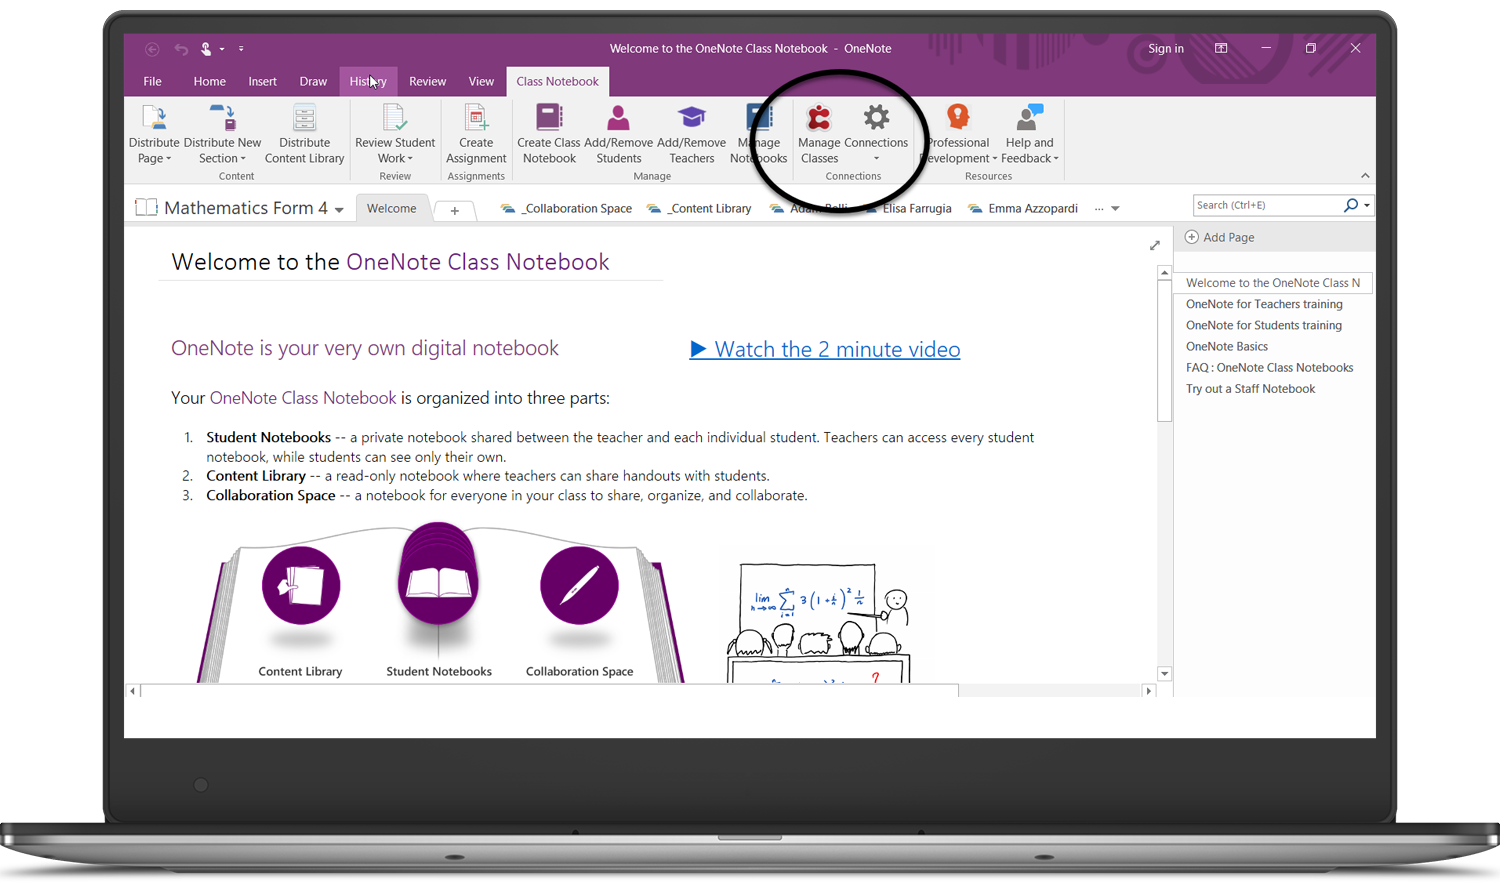Open OneNote for Students training page
The image size is (1500, 883).
(1264, 325)
